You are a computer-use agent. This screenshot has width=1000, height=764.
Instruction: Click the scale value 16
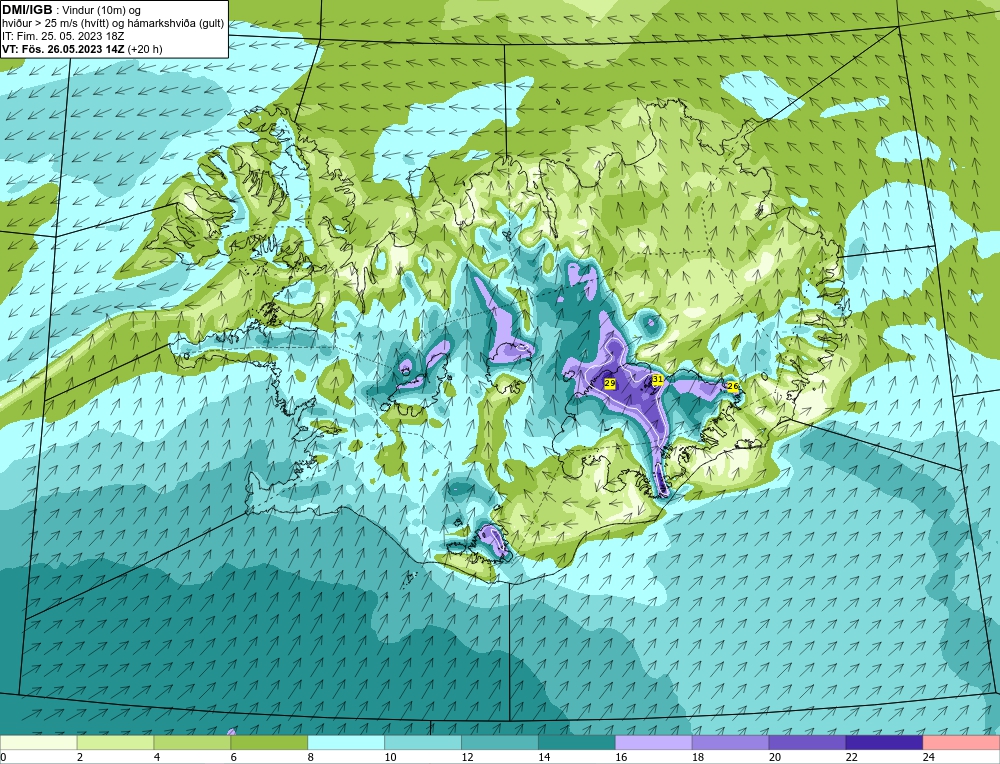point(621,757)
